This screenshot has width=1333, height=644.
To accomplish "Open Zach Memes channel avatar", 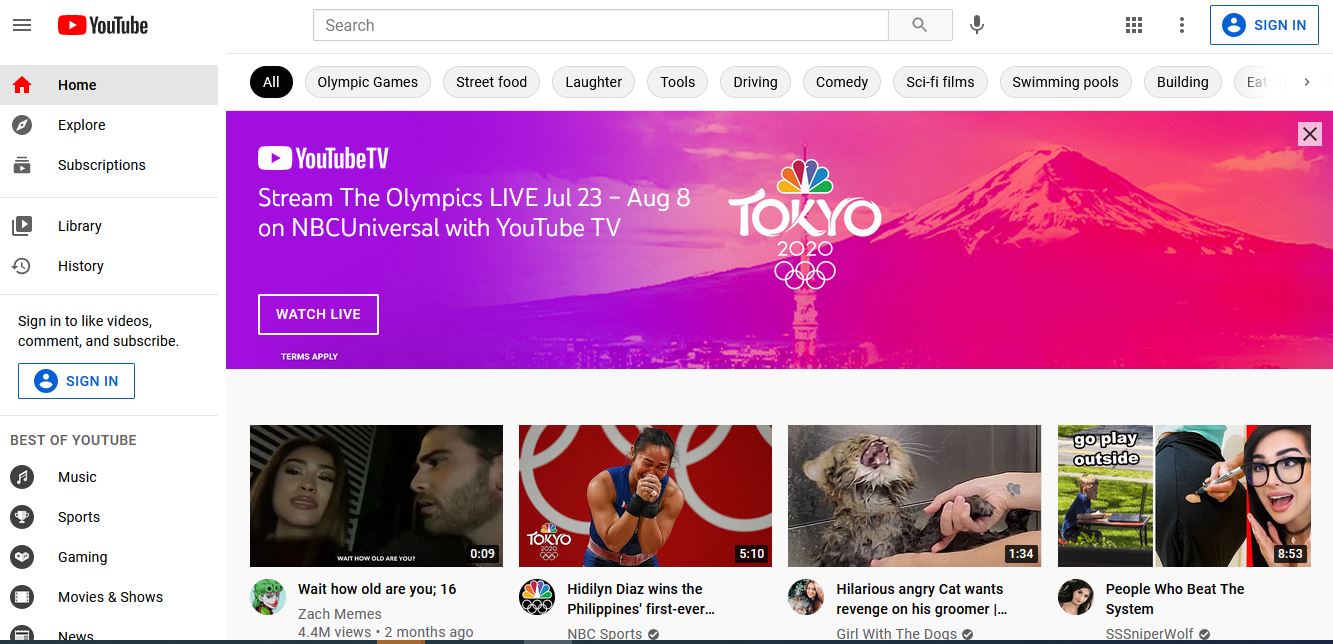I will tap(267, 597).
